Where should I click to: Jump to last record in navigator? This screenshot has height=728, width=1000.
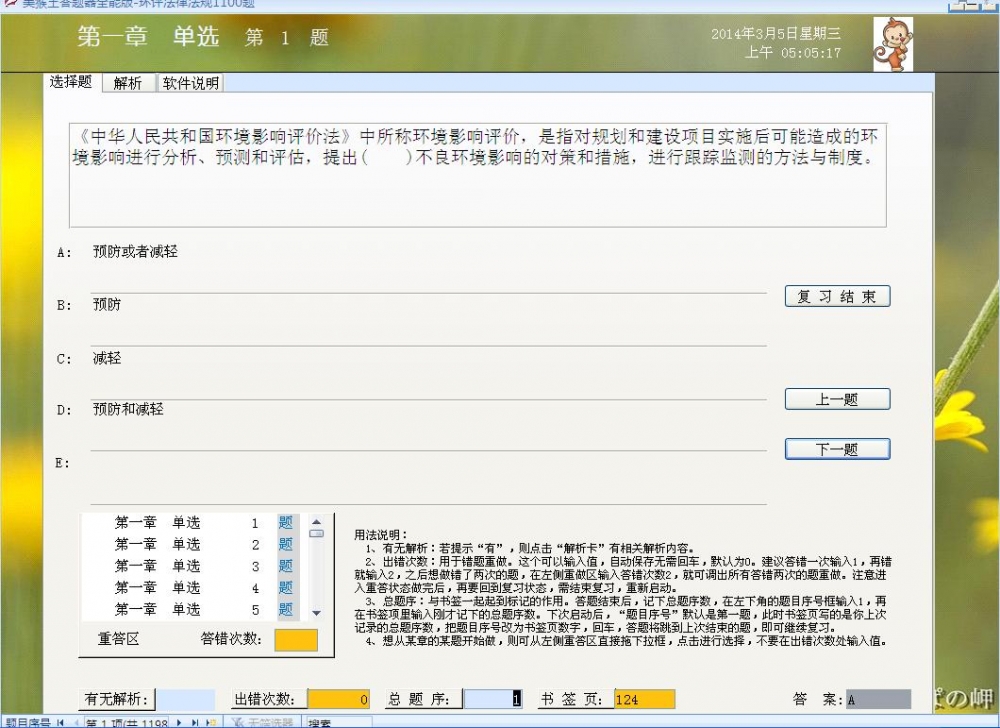pos(195,722)
